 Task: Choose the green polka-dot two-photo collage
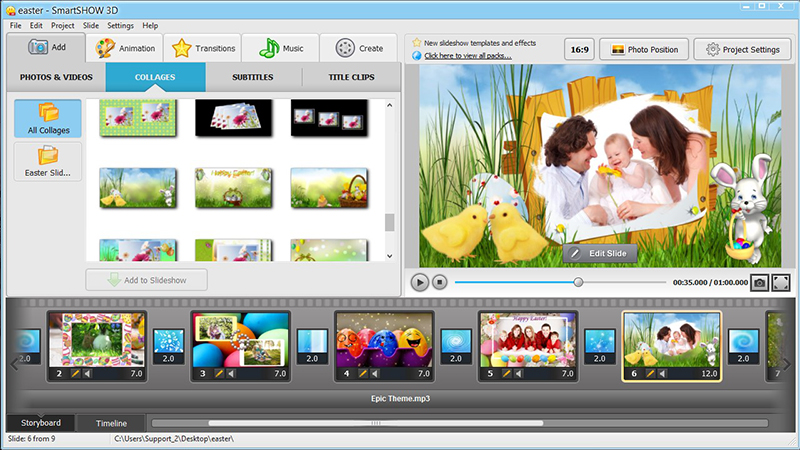[137, 117]
